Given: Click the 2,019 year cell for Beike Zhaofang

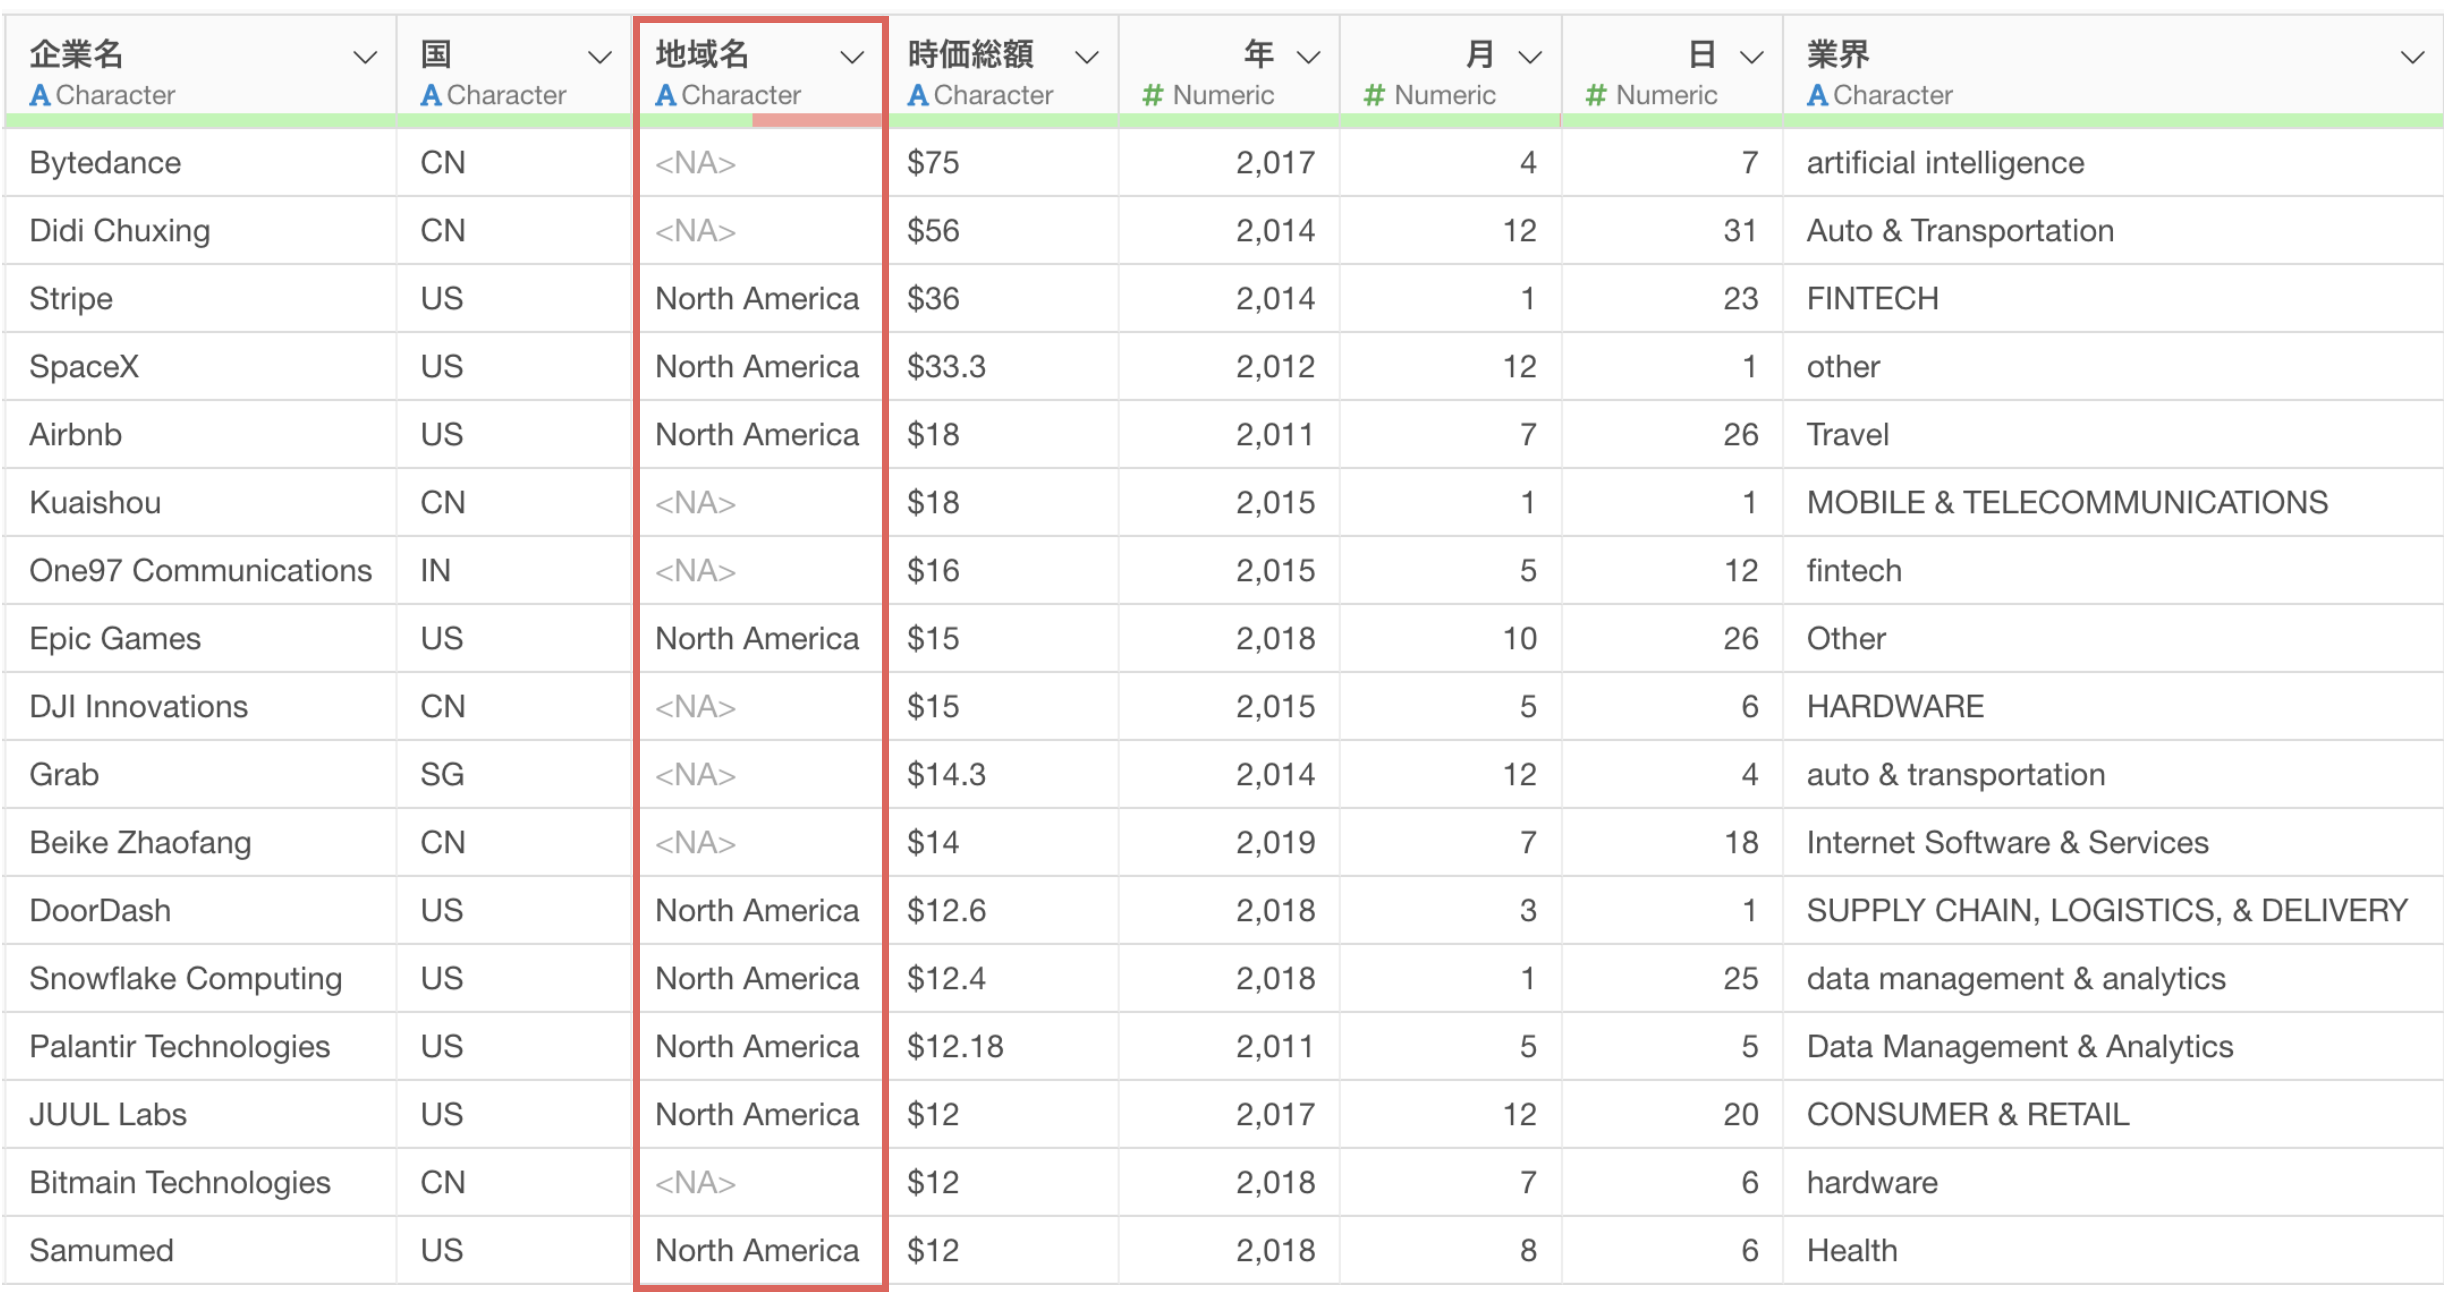Looking at the screenshot, I should tap(1229, 842).
